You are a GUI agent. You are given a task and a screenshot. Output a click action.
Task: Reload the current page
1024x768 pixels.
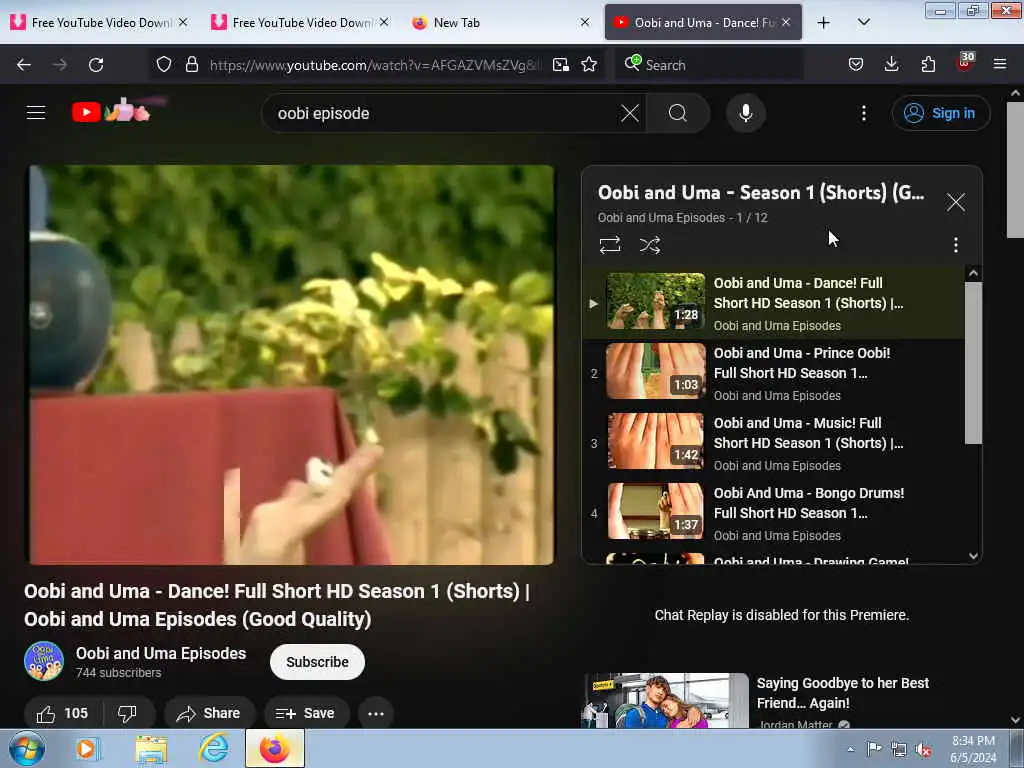(x=96, y=64)
